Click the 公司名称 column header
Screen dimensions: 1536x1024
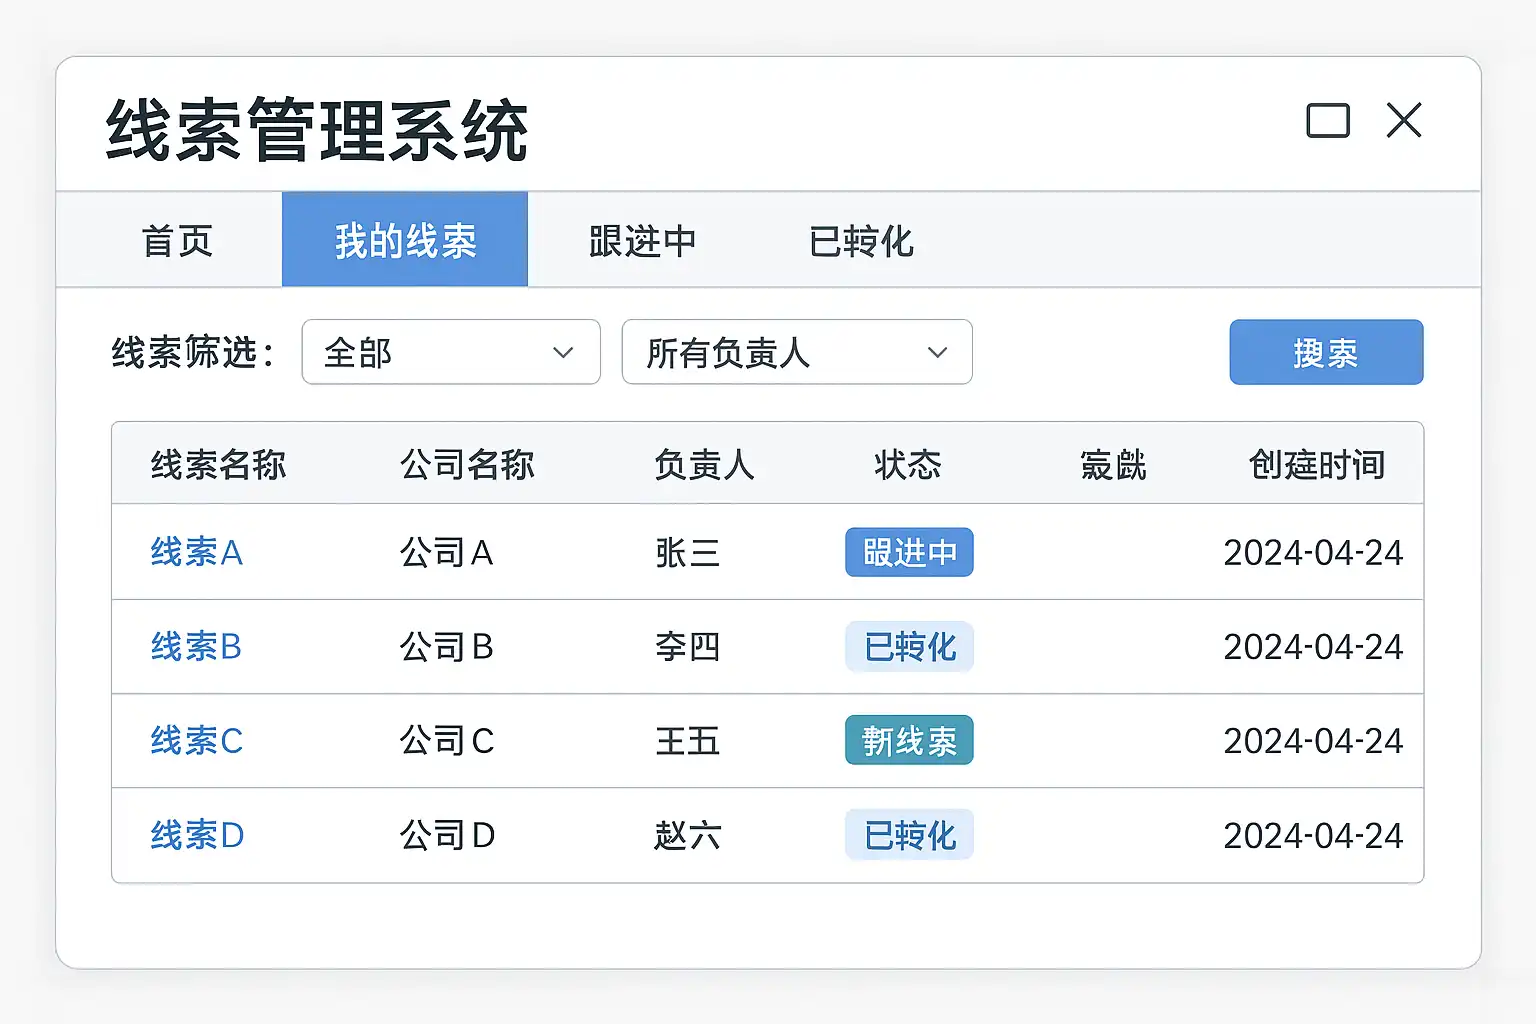click(467, 465)
